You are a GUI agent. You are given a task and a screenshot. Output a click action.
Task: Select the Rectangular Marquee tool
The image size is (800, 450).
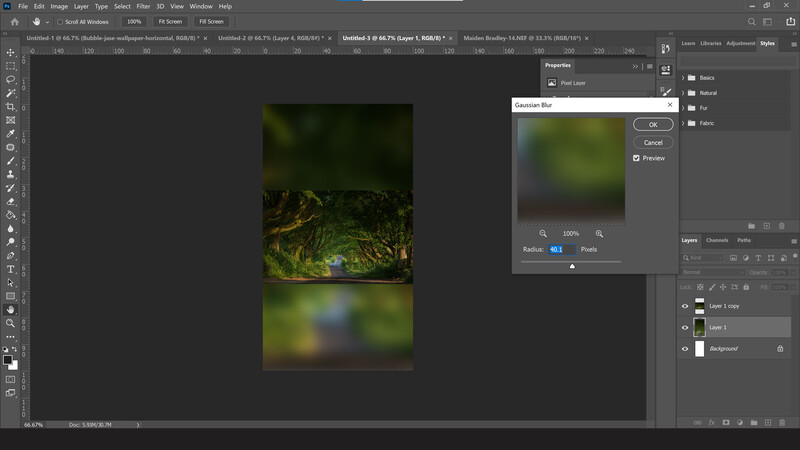(x=10, y=66)
